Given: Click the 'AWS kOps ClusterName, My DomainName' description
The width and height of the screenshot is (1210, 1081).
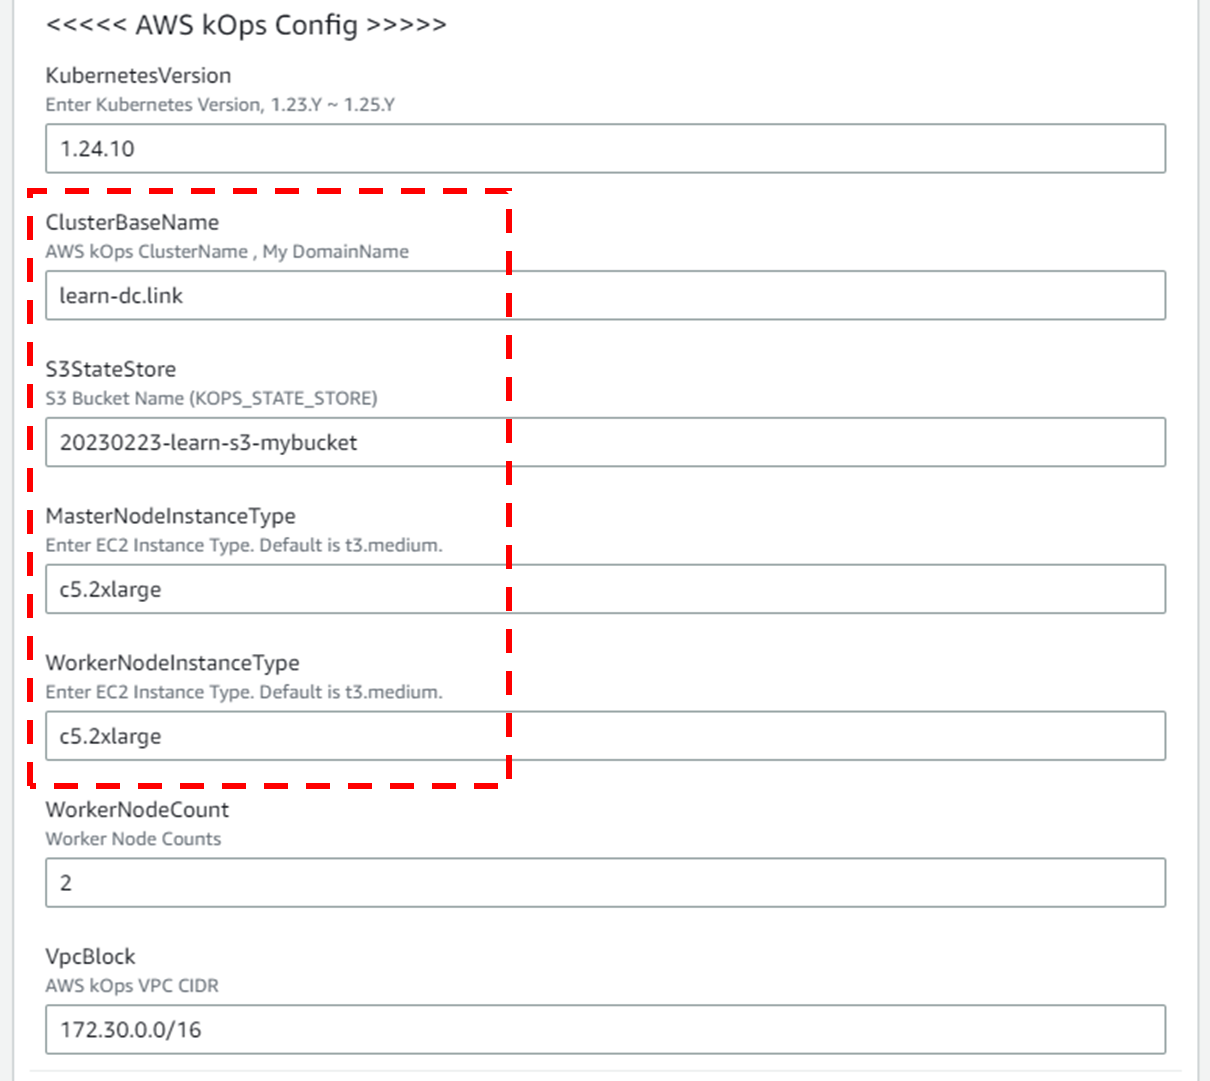Looking at the screenshot, I should [x=227, y=252].
